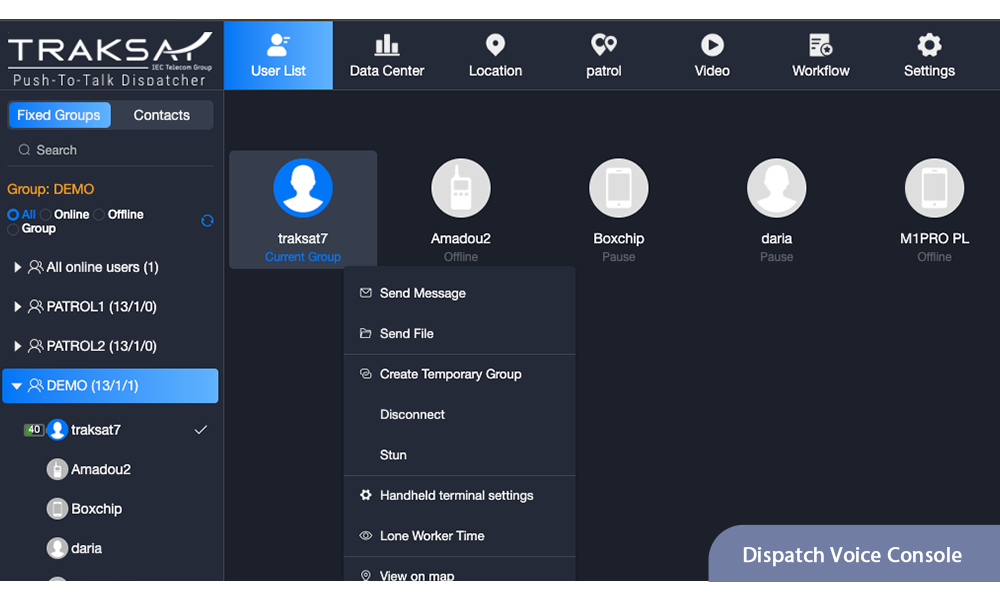Open the Workflow icon

(x=820, y=46)
